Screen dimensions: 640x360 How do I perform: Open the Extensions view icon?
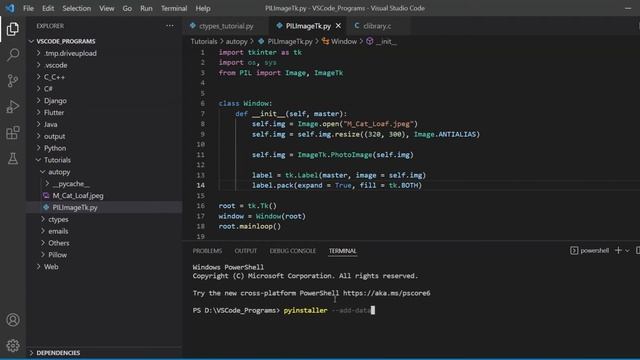pyautogui.click(x=13, y=133)
